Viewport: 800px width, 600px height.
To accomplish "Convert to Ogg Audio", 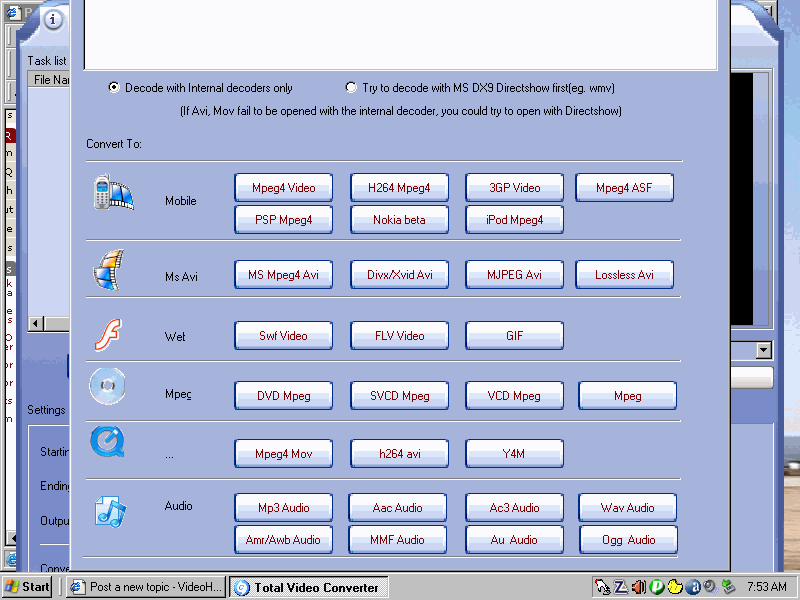I will point(629,540).
